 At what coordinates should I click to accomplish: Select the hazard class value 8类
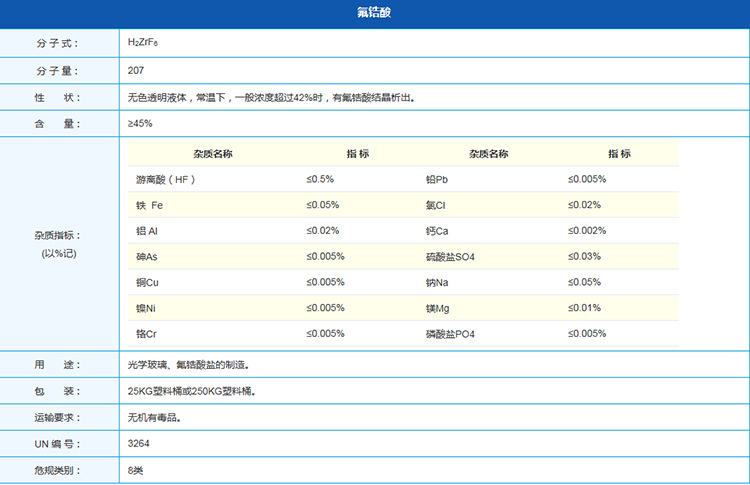coord(135,471)
